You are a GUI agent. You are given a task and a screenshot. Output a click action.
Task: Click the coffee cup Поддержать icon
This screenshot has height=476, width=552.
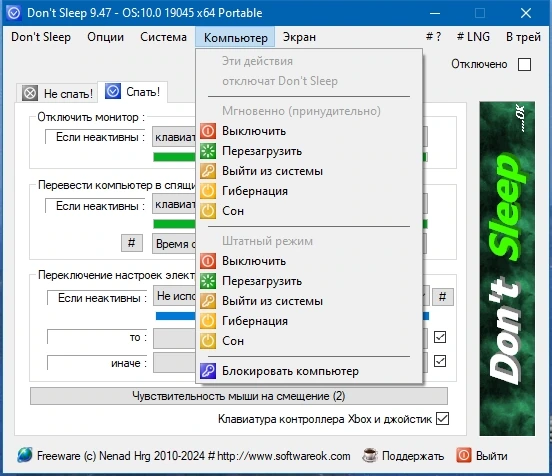370,455
